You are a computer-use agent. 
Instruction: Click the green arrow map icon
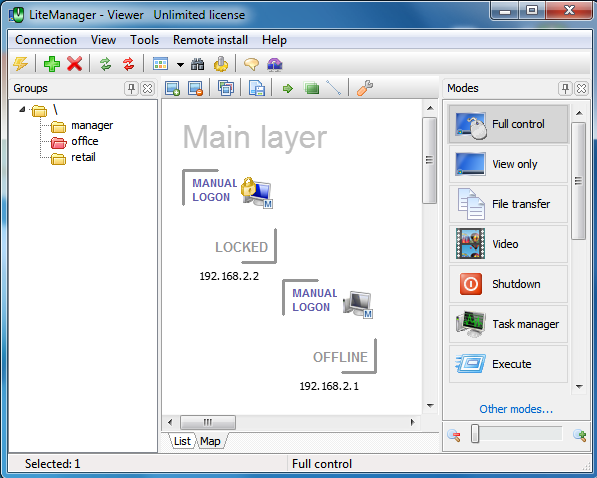(288, 89)
